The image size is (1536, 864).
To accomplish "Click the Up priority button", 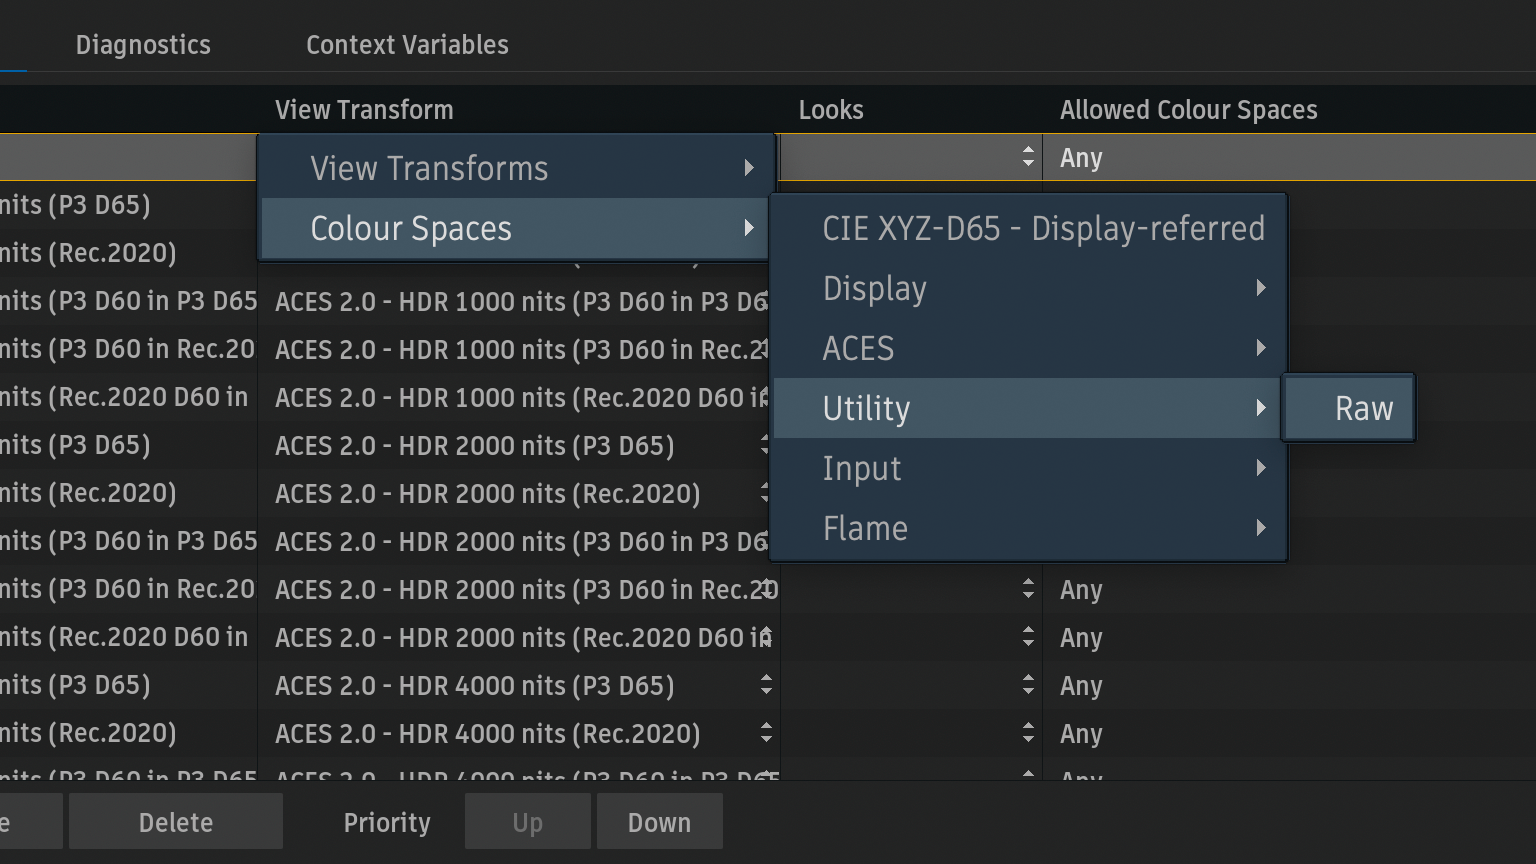I will tap(527, 822).
